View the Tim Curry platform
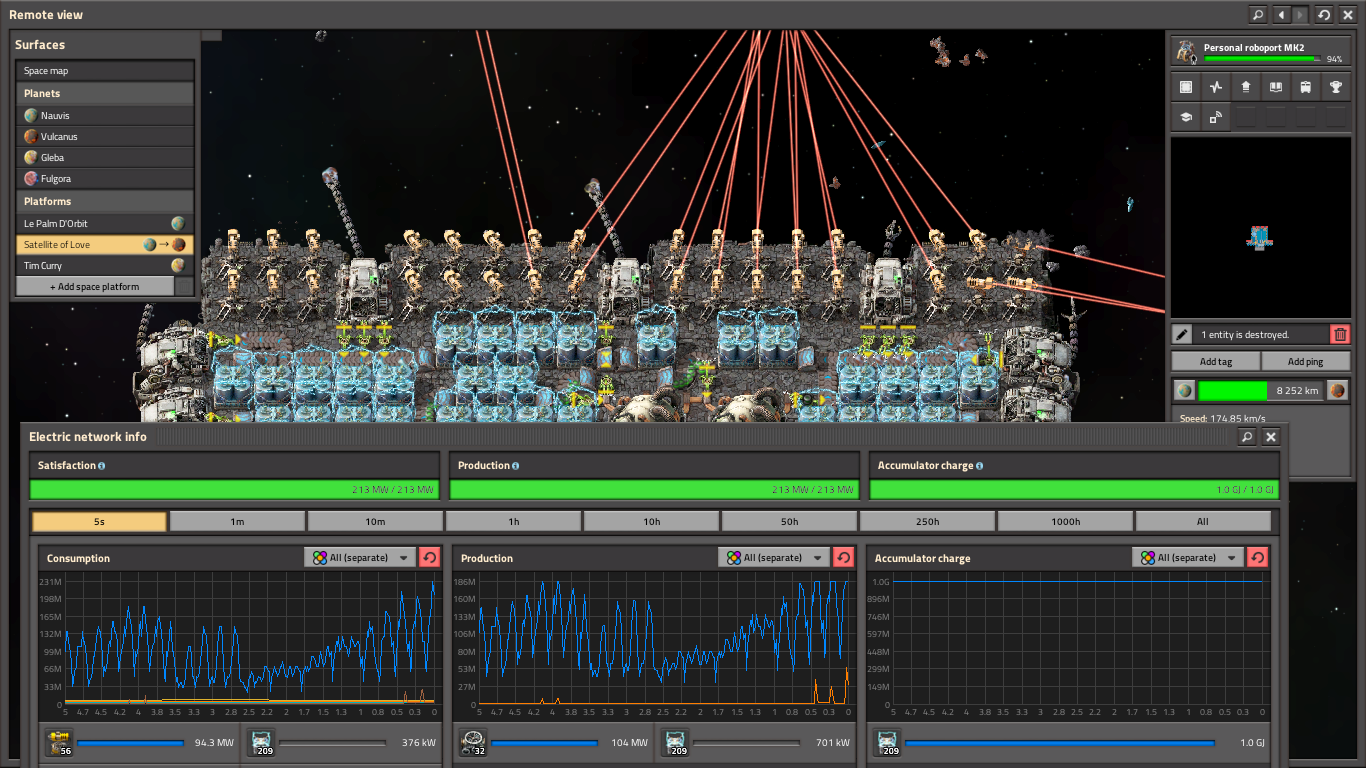The height and width of the screenshot is (768, 1366). click(x=105, y=266)
